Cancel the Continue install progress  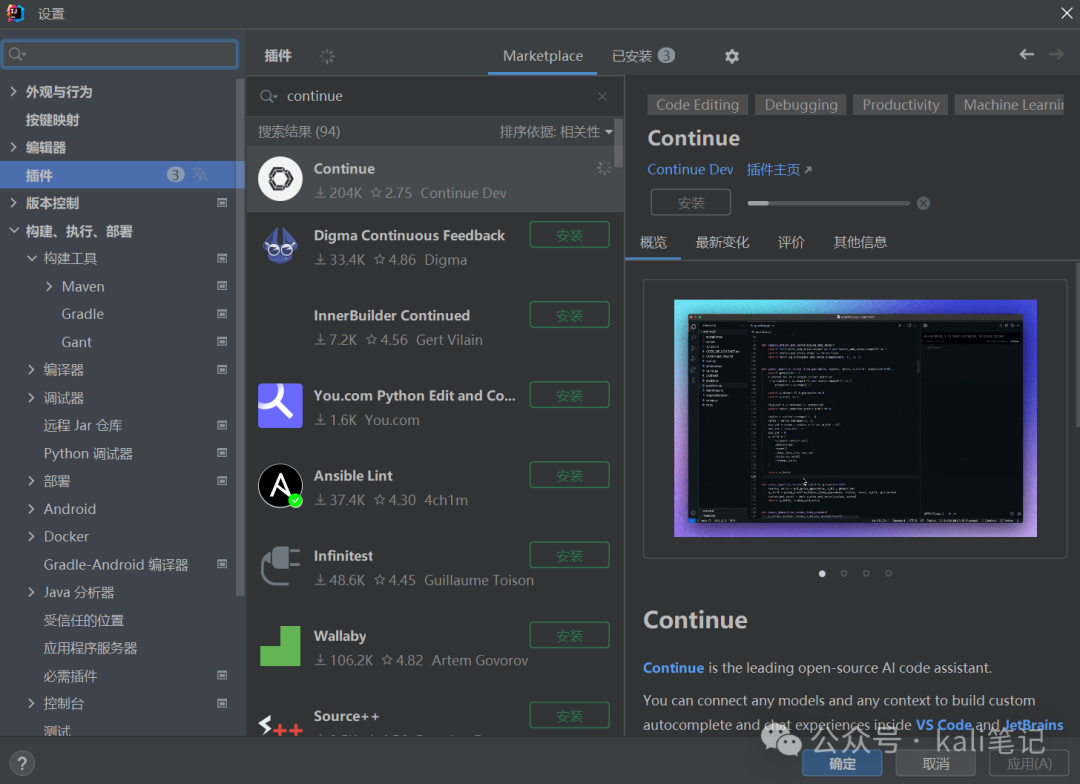924,203
